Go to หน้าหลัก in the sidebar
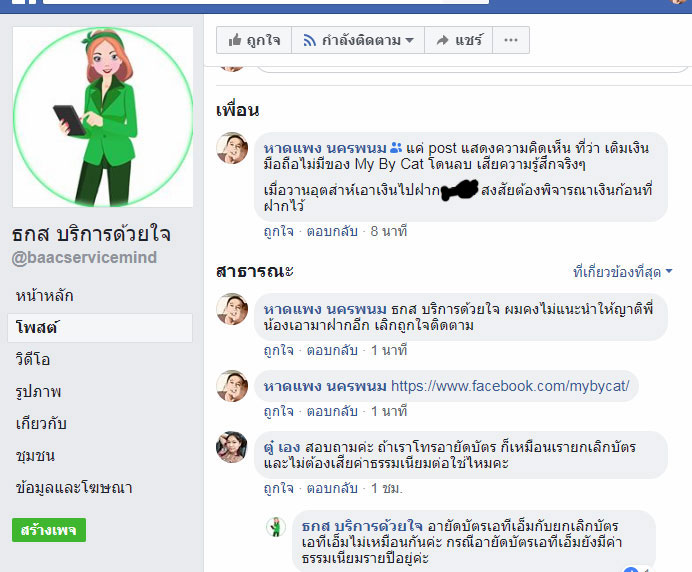The width and height of the screenshot is (692, 572). tap(45, 295)
